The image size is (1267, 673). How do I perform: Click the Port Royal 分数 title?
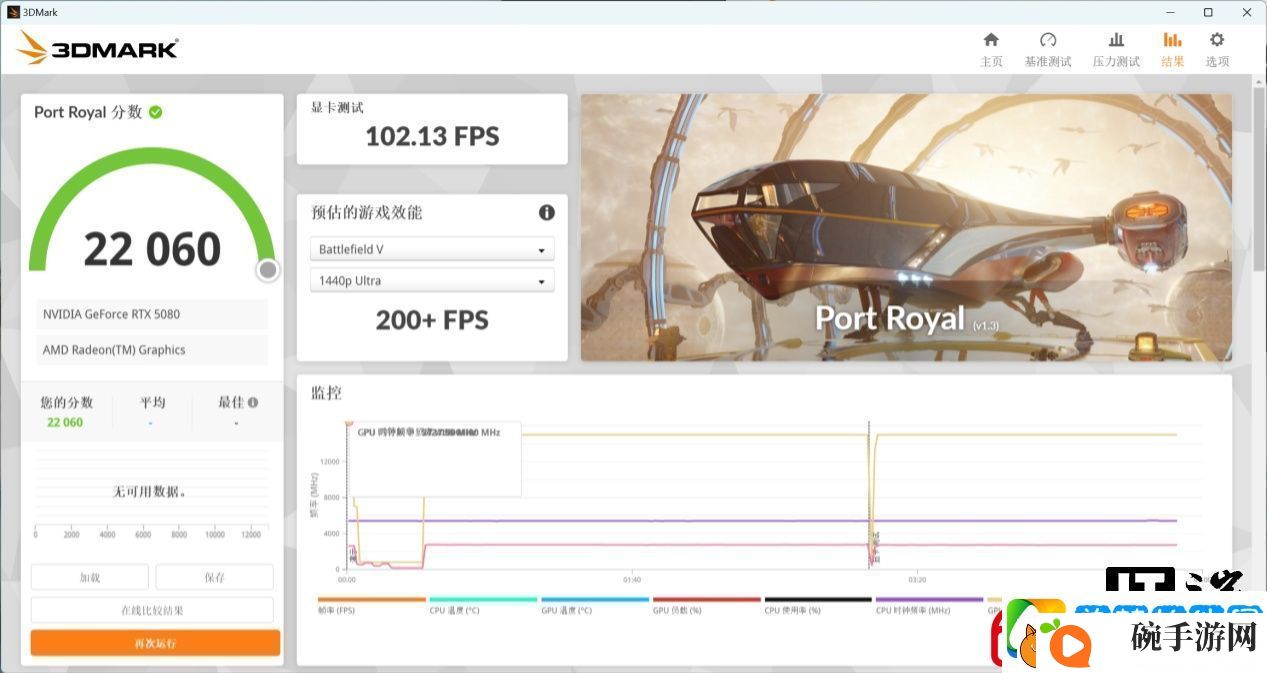88,112
